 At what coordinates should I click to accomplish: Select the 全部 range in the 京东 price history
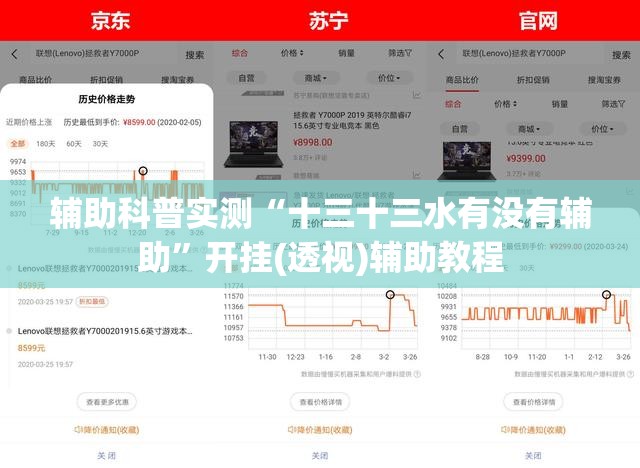(x=18, y=144)
